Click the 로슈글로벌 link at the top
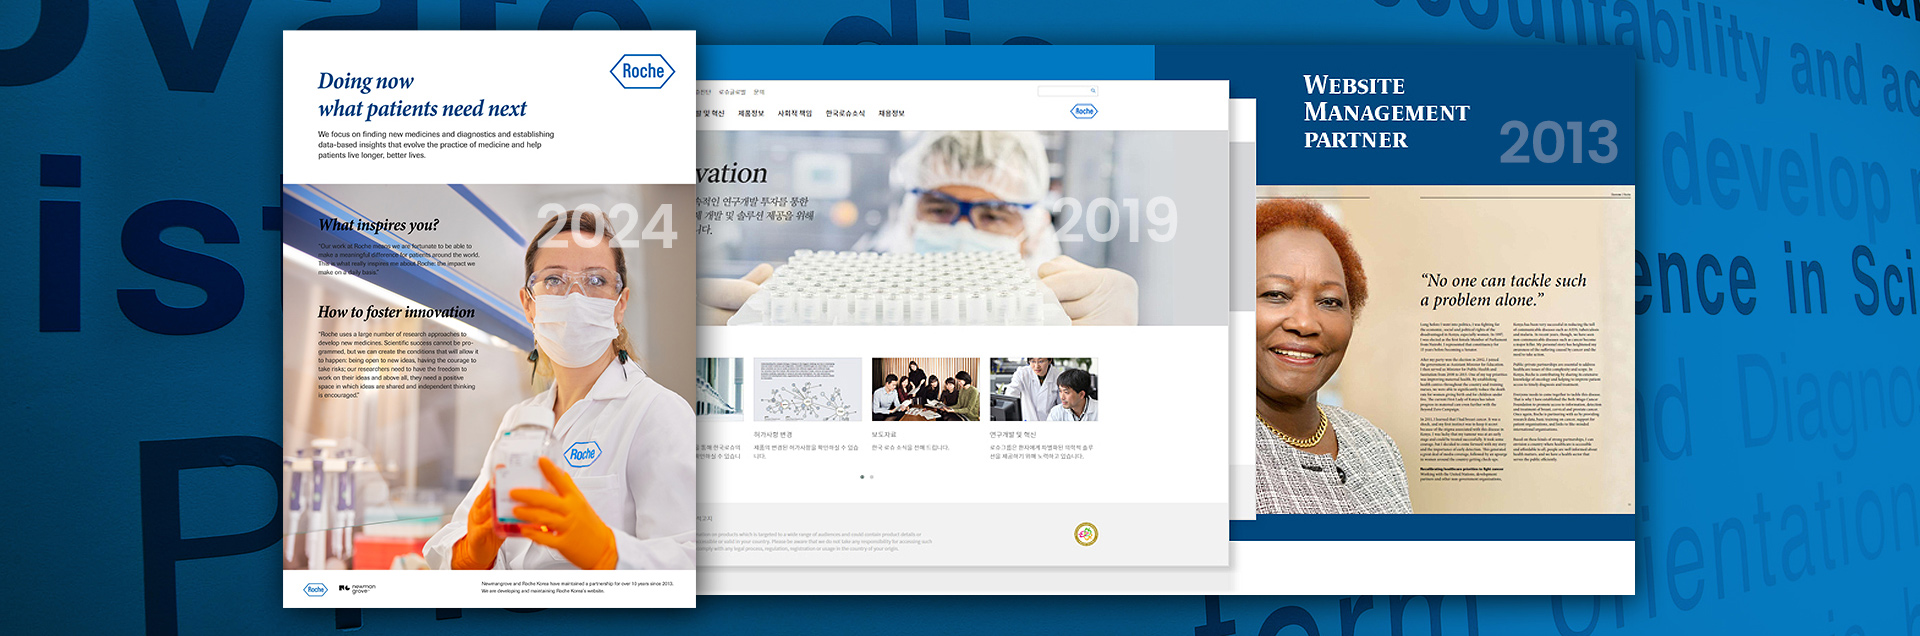The height and width of the screenshot is (636, 1920). click(x=732, y=92)
